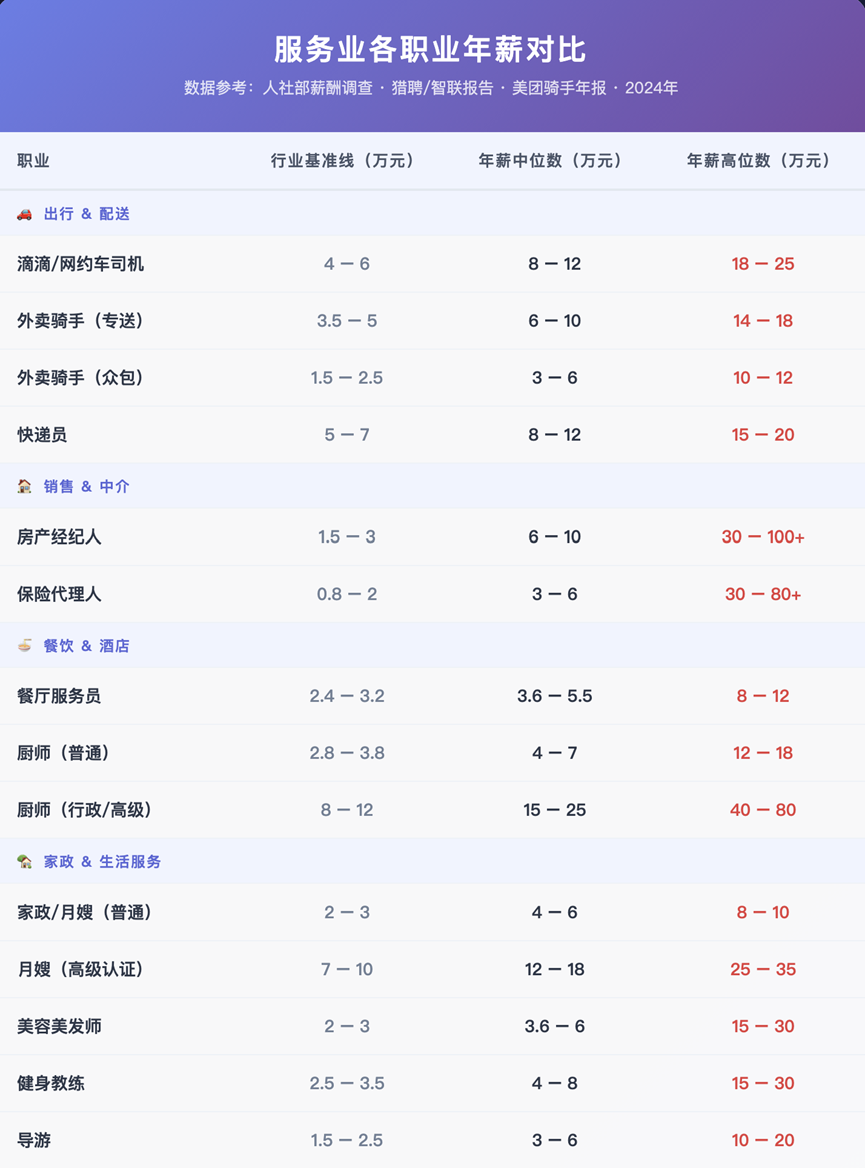865x1168 pixels.
Task: Click the bowl icon beside 餐饮 & 酒店
Action: (x=25, y=646)
